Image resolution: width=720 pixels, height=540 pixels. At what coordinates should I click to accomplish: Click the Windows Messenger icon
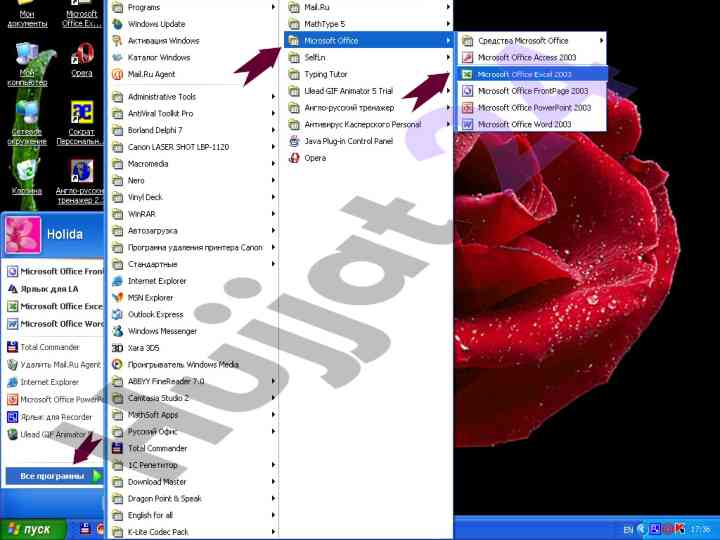pyautogui.click(x=118, y=331)
